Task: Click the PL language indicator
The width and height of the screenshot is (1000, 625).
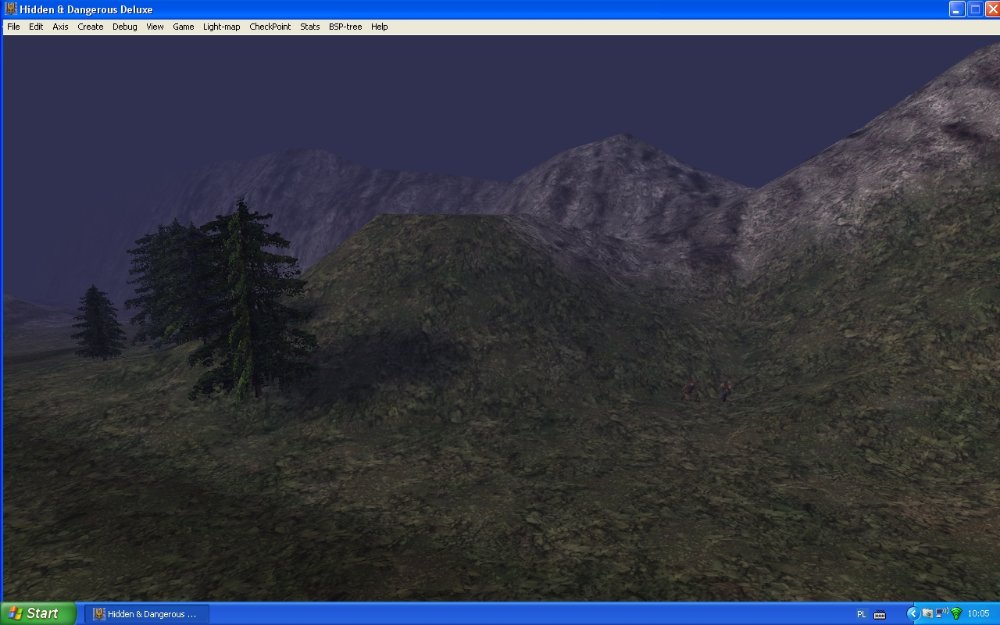Action: 862,613
